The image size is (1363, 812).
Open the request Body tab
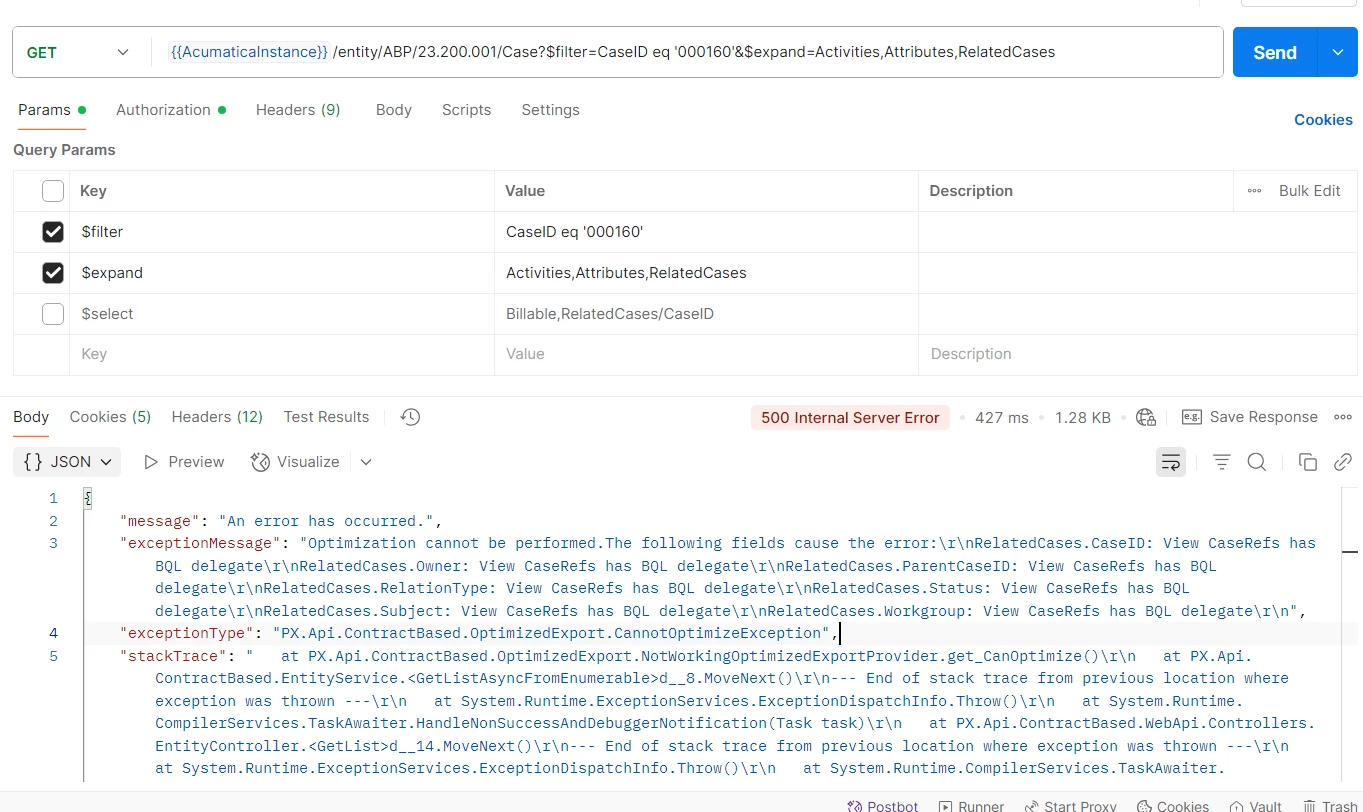pyautogui.click(x=394, y=110)
